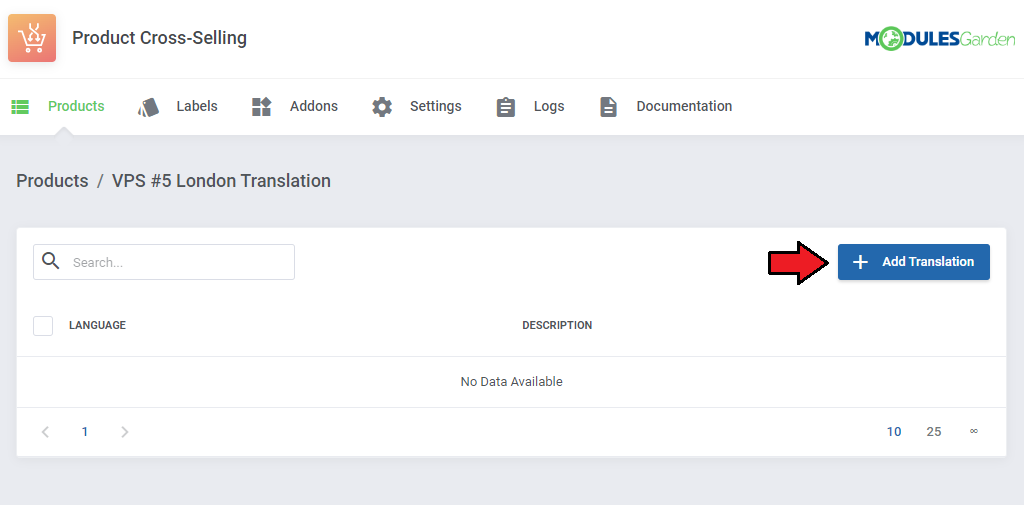Click the plus icon in Add Translation
1024x505 pixels.
coord(861,262)
